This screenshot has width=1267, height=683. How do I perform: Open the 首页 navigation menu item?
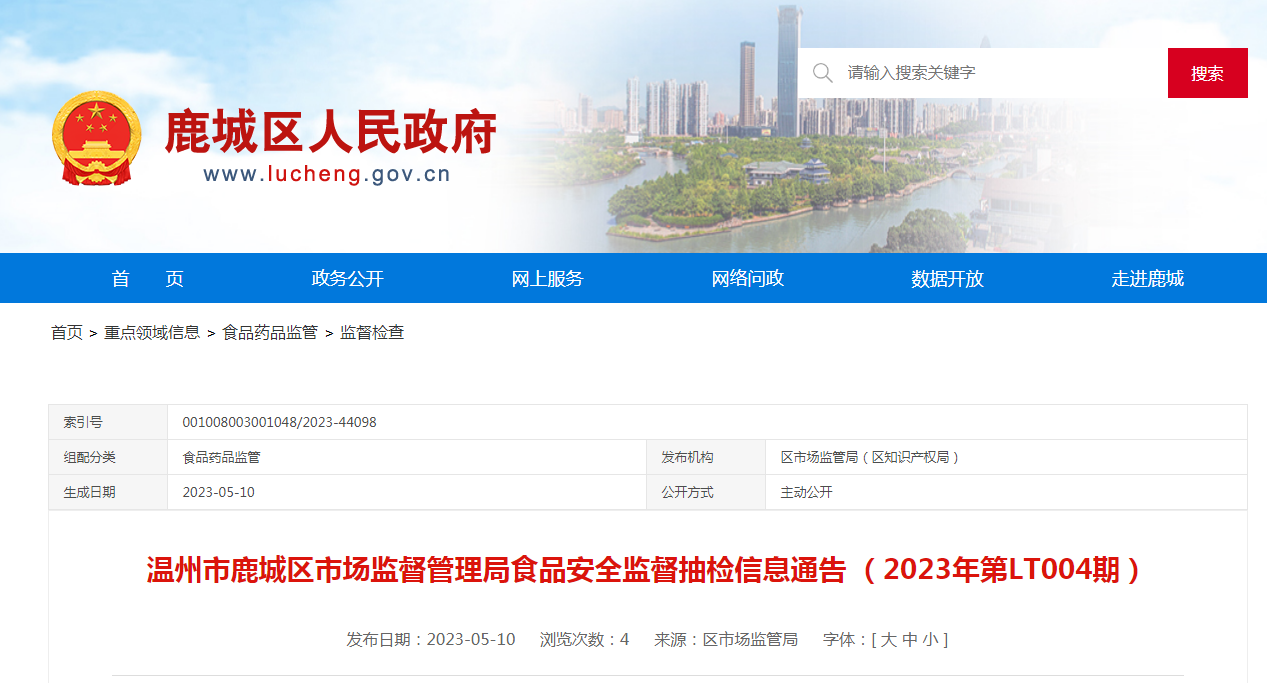147,279
